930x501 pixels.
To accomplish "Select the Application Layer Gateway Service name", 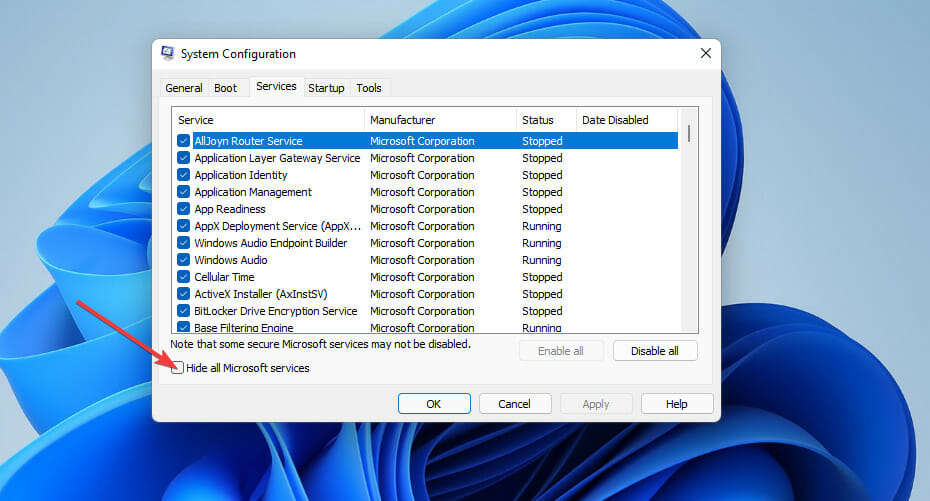I will tap(277, 158).
